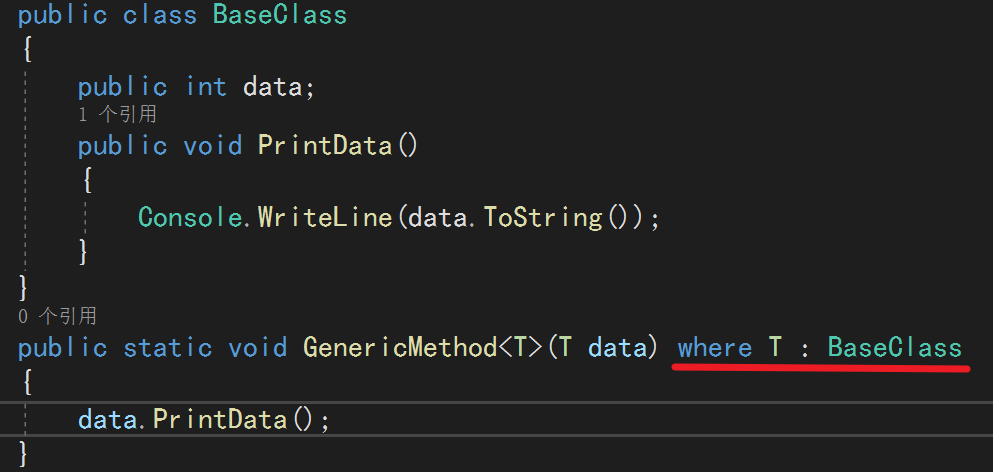Click the WriteLine method call

click(326, 216)
